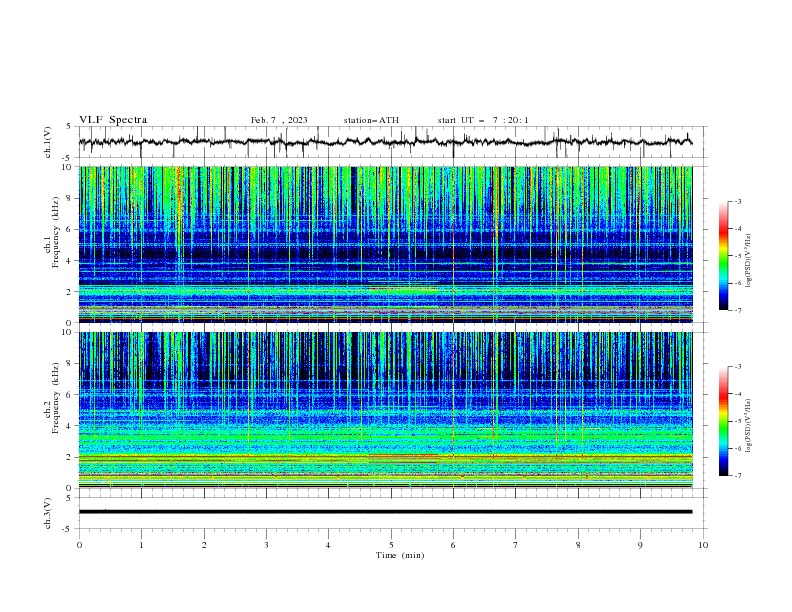The width and height of the screenshot is (792, 612).
Task: Click the upper color bar's log(PSD) label
Action: tap(748, 261)
